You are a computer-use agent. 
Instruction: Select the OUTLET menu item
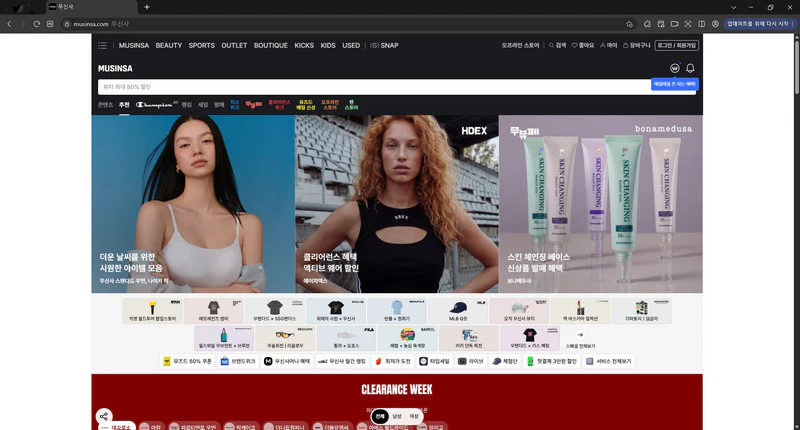tap(234, 45)
